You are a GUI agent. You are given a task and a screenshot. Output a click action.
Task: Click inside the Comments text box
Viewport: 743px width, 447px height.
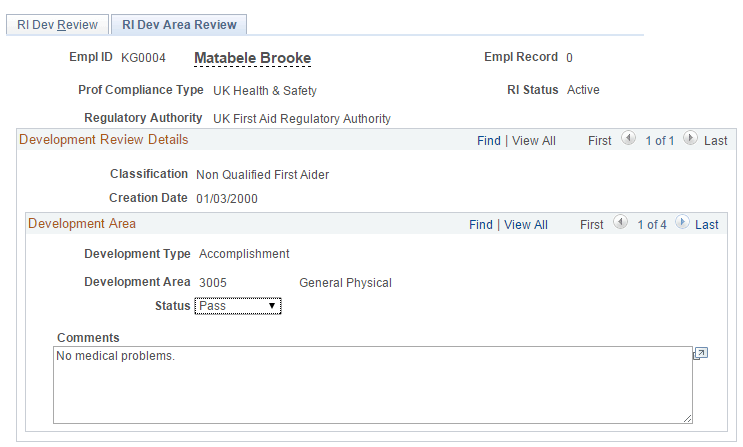pyautogui.click(x=372, y=385)
